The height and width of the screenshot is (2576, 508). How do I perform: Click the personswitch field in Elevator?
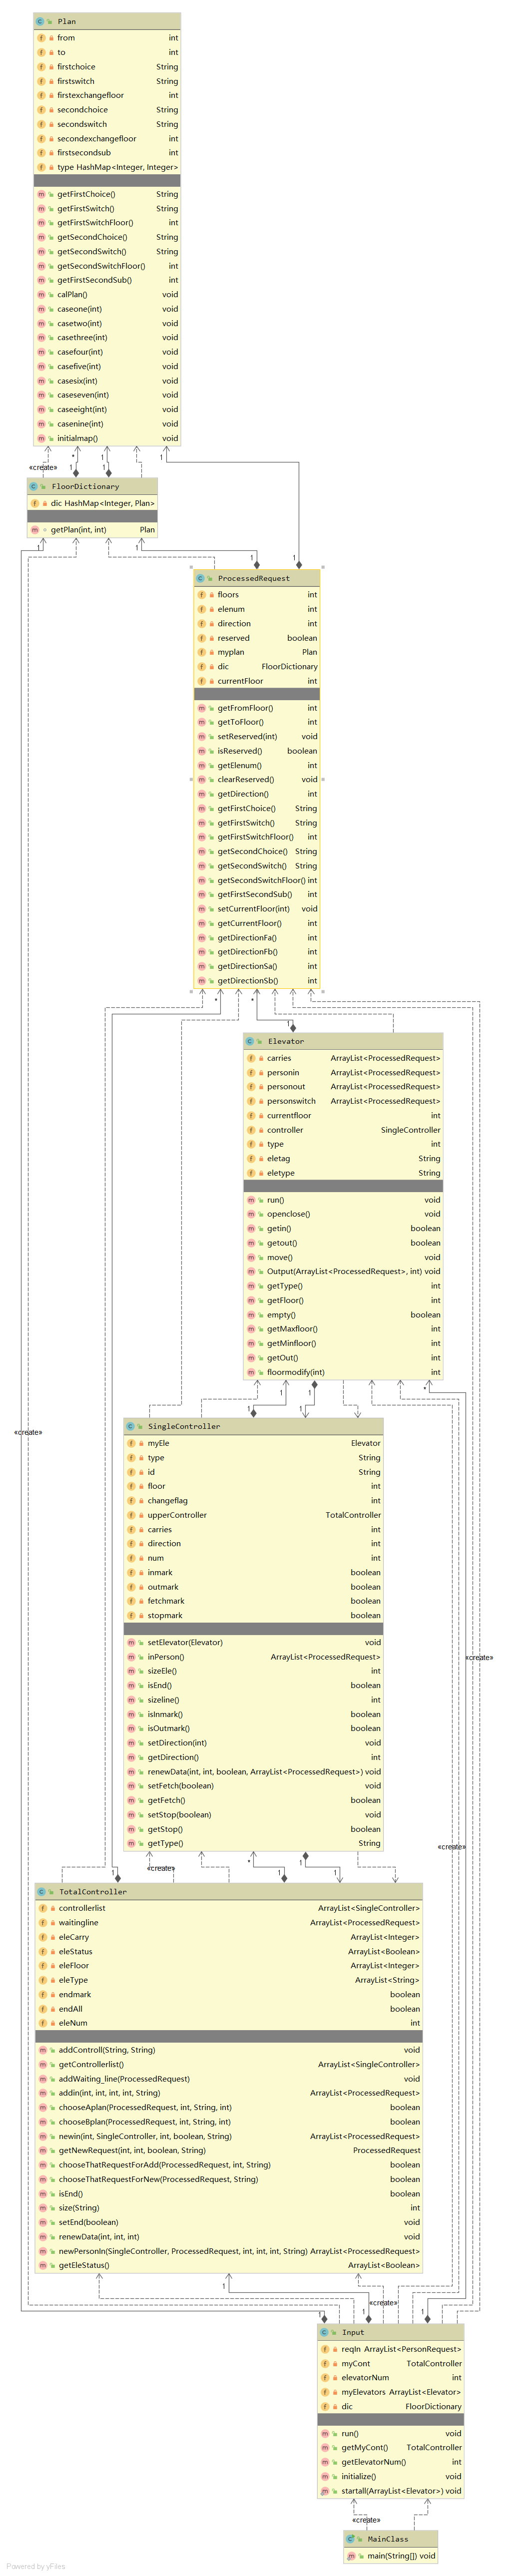click(x=343, y=1101)
